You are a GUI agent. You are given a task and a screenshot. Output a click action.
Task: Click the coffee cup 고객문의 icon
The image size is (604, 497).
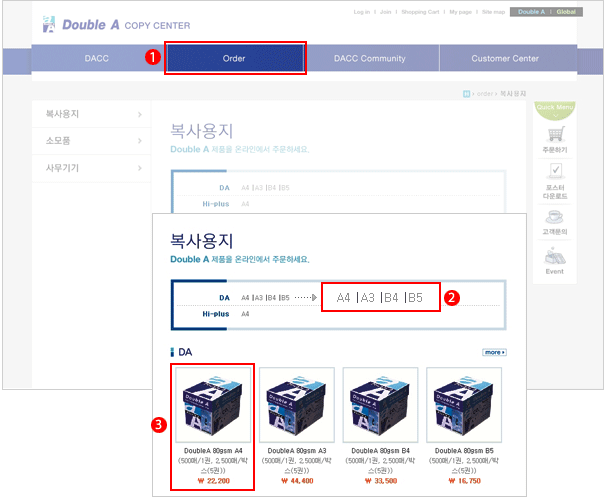(x=555, y=217)
